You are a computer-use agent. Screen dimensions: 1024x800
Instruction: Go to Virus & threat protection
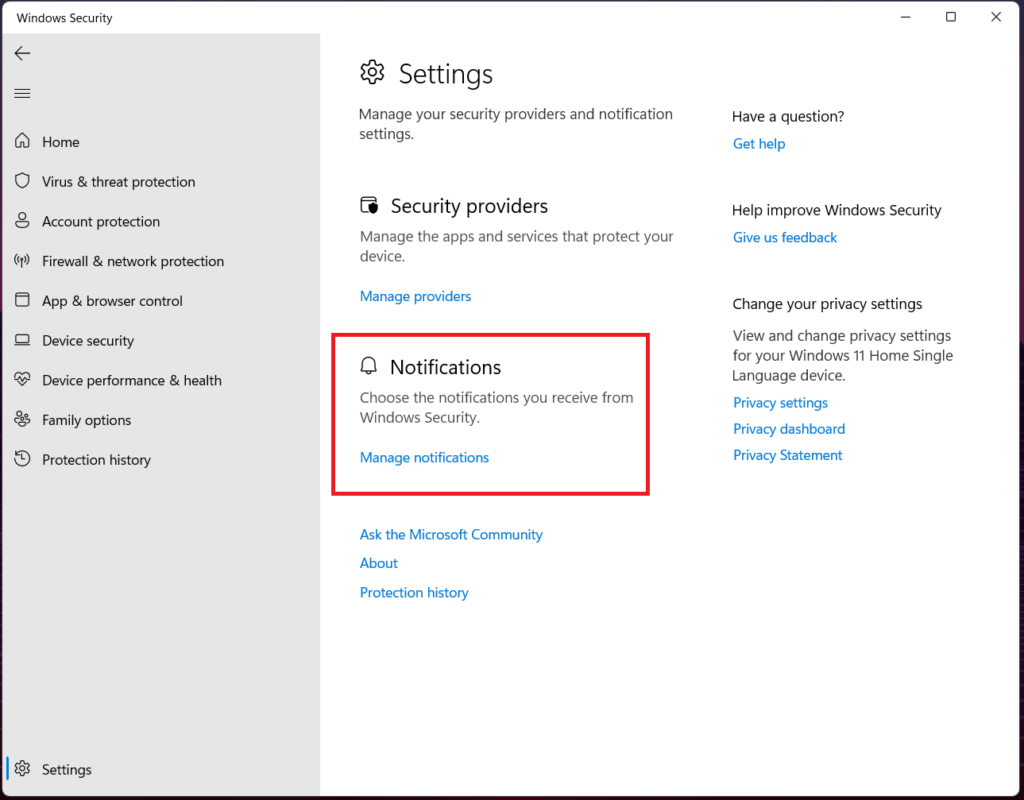pos(119,182)
